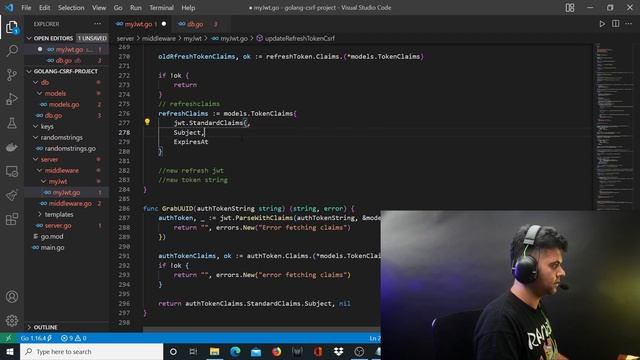Open Task View on the taskbar

pyautogui.click(x=193, y=351)
